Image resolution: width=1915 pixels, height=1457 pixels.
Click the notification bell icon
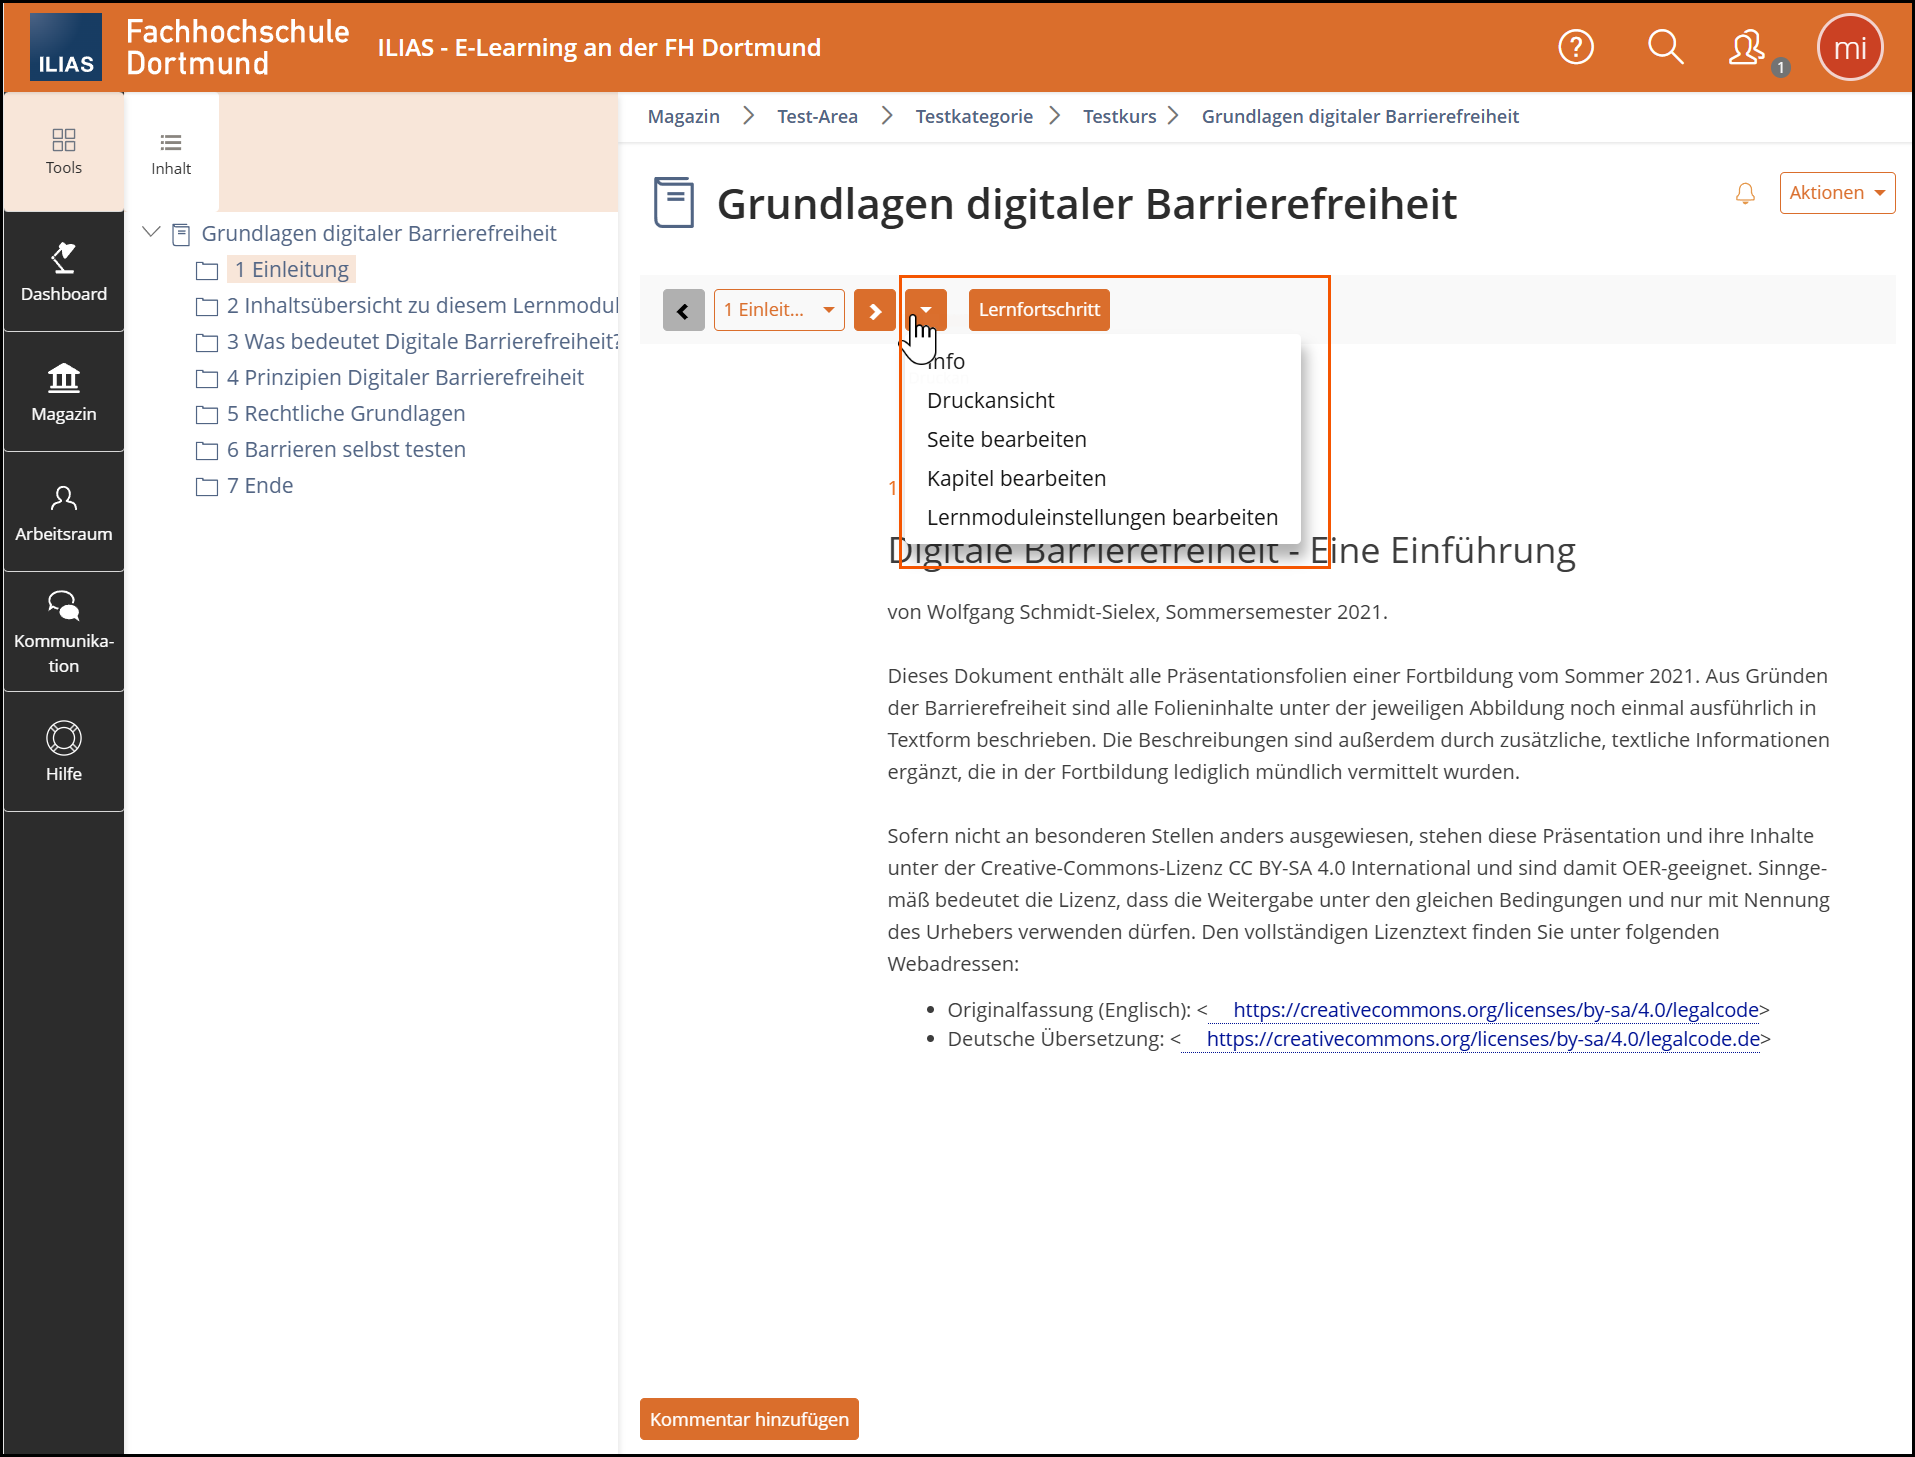pos(1745,193)
